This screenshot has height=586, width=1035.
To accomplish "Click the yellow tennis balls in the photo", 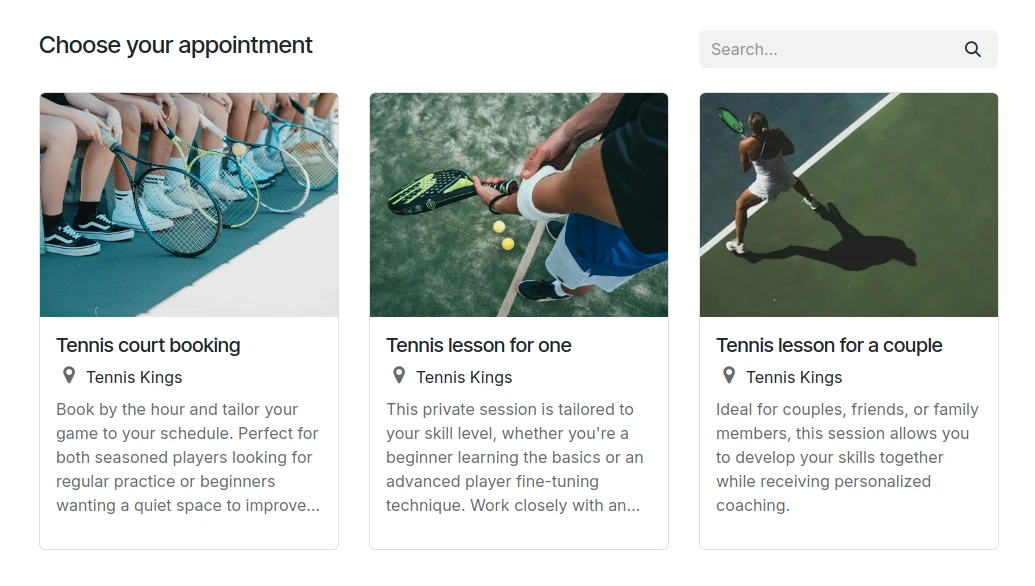I will pos(503,235).
